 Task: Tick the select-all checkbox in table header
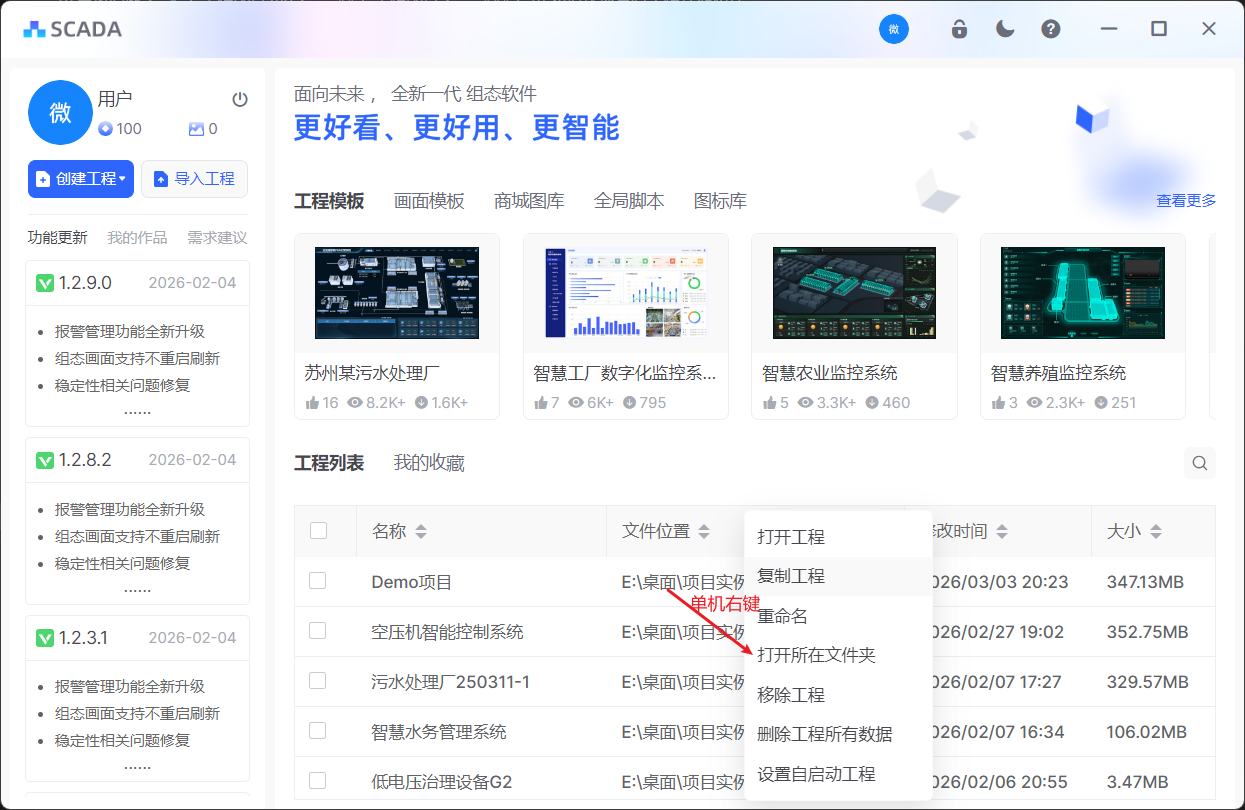coord(318,531)
